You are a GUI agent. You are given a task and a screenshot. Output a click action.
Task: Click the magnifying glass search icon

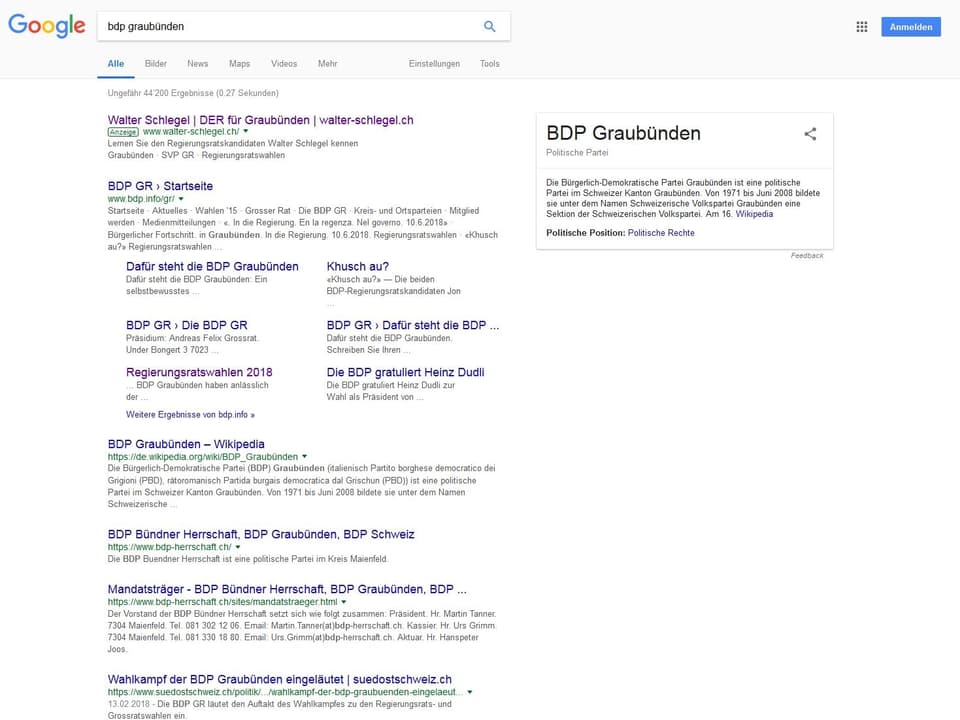[x=490, y=26]
